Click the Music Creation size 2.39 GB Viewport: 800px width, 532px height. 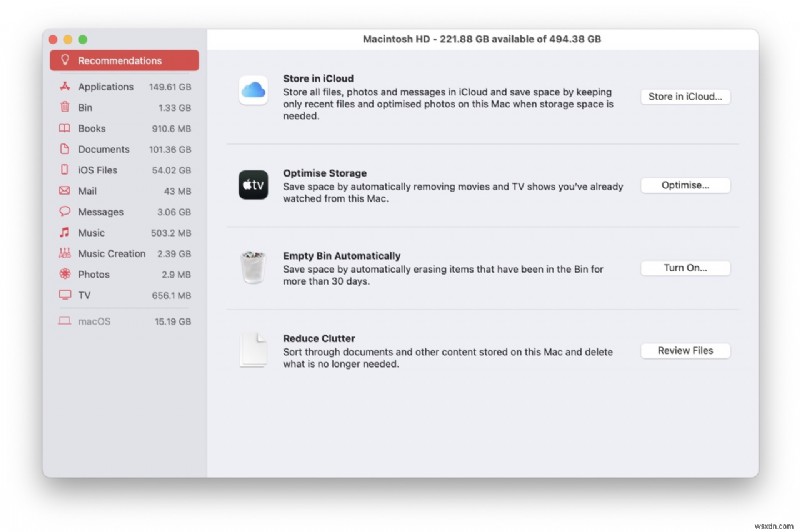tap(174, 254)
